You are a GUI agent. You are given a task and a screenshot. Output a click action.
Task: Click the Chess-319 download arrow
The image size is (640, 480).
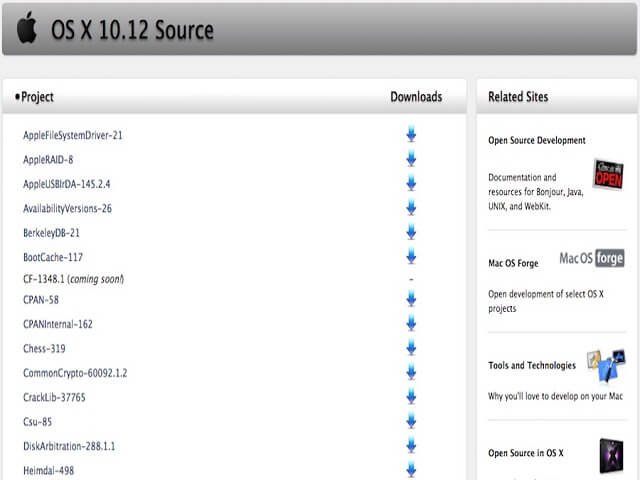coord(411,348)
